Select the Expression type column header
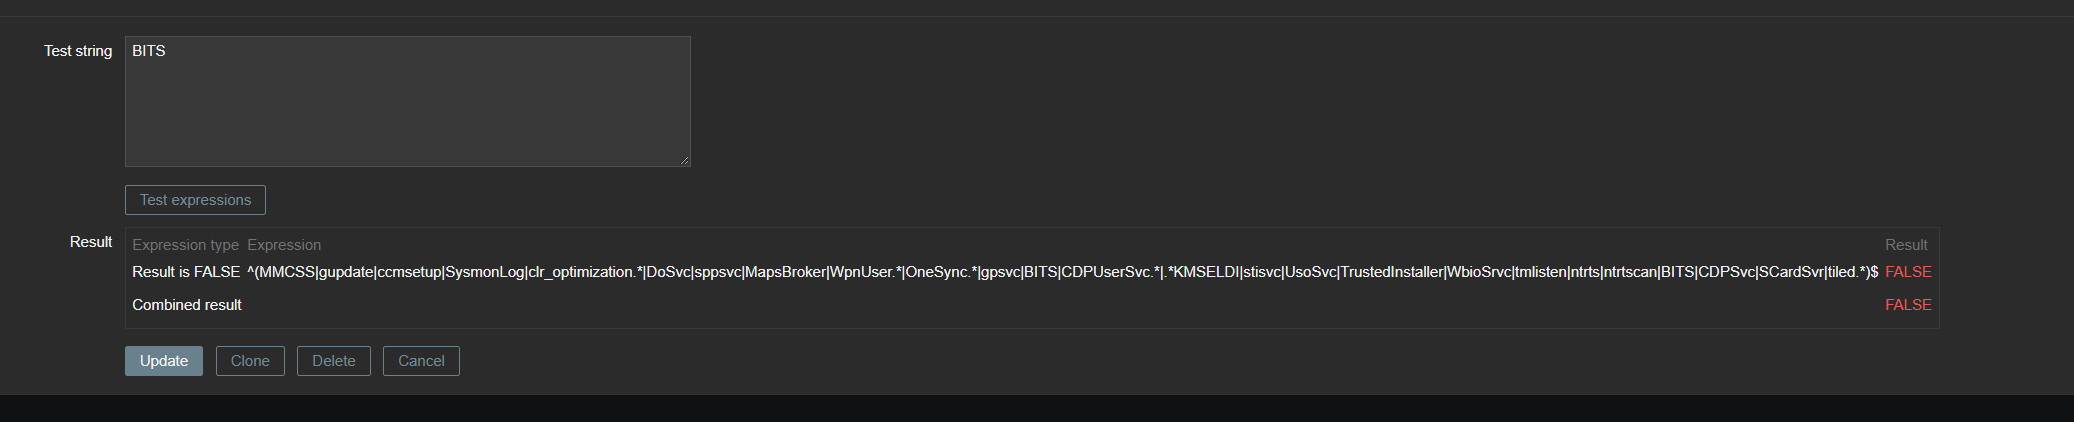The height and width of the screenshot is (422, 2074). (x=185, y=245)
